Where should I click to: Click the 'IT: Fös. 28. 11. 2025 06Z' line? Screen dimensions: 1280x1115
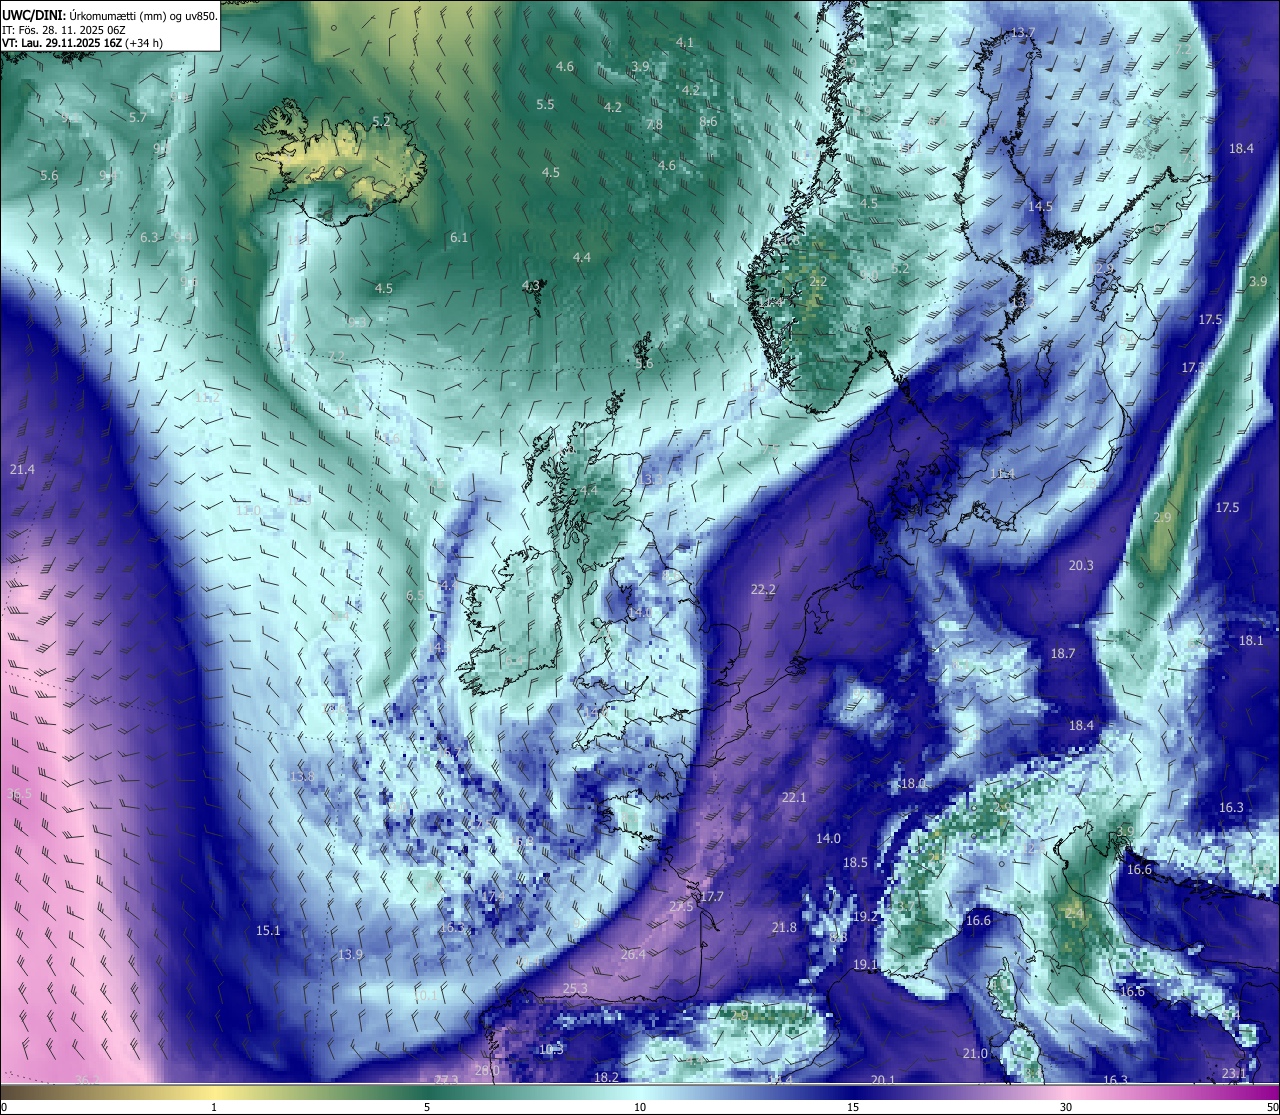[x=65, y=30]
